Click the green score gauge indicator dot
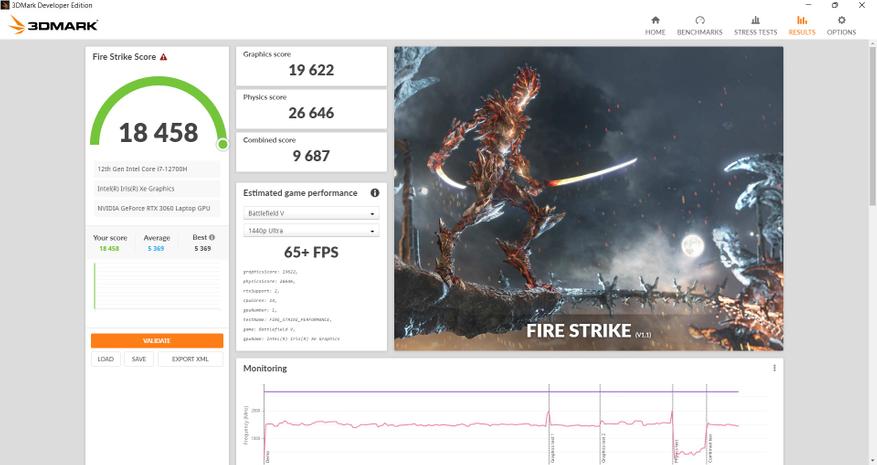Image resolution: width=877 pixels, height=465 pixels. pos(223,144)
